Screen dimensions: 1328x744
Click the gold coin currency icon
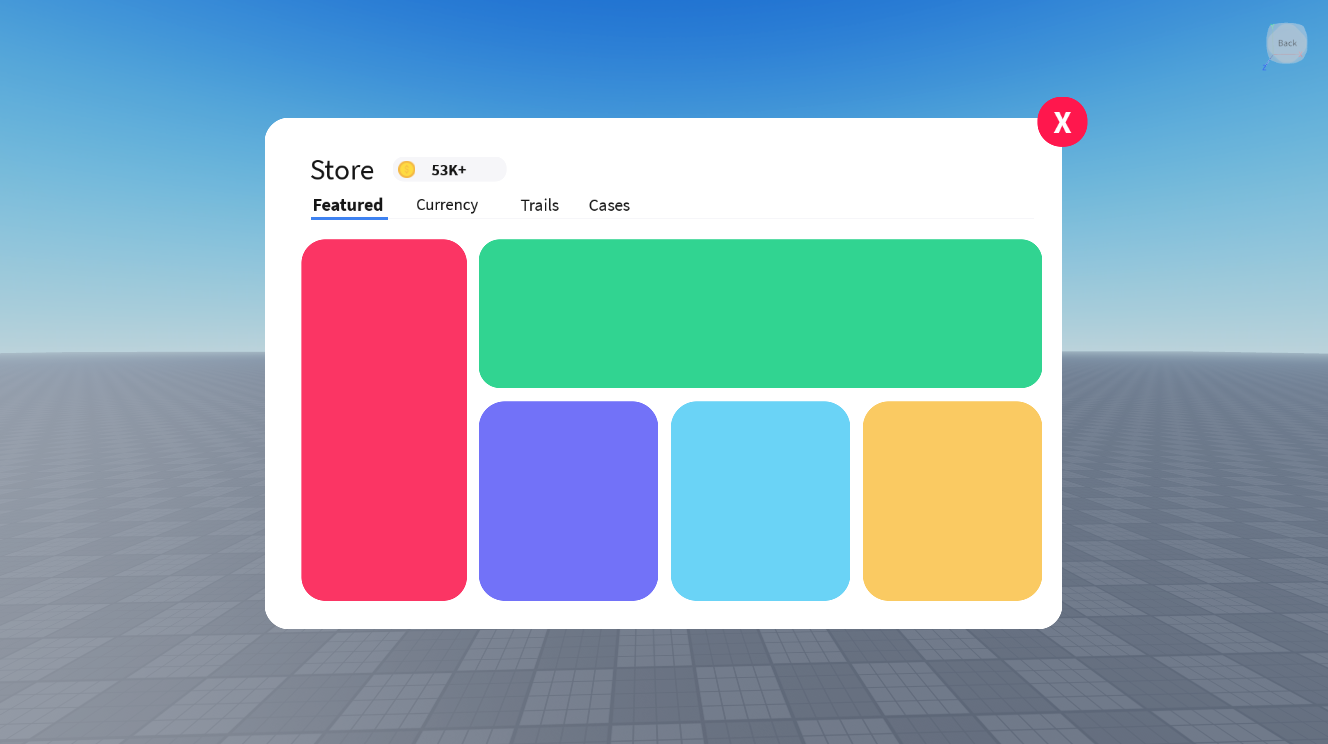[407, 169]
